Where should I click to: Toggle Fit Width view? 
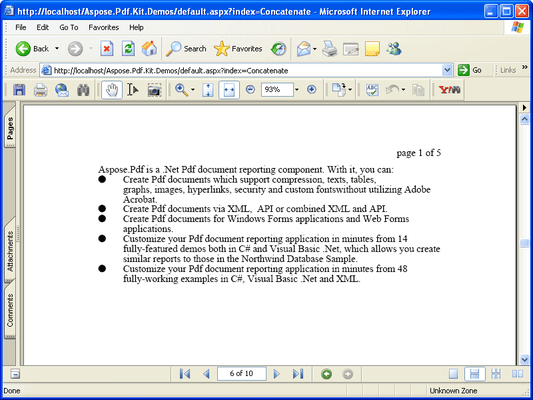pyautogui.click(x=229, y=90)
